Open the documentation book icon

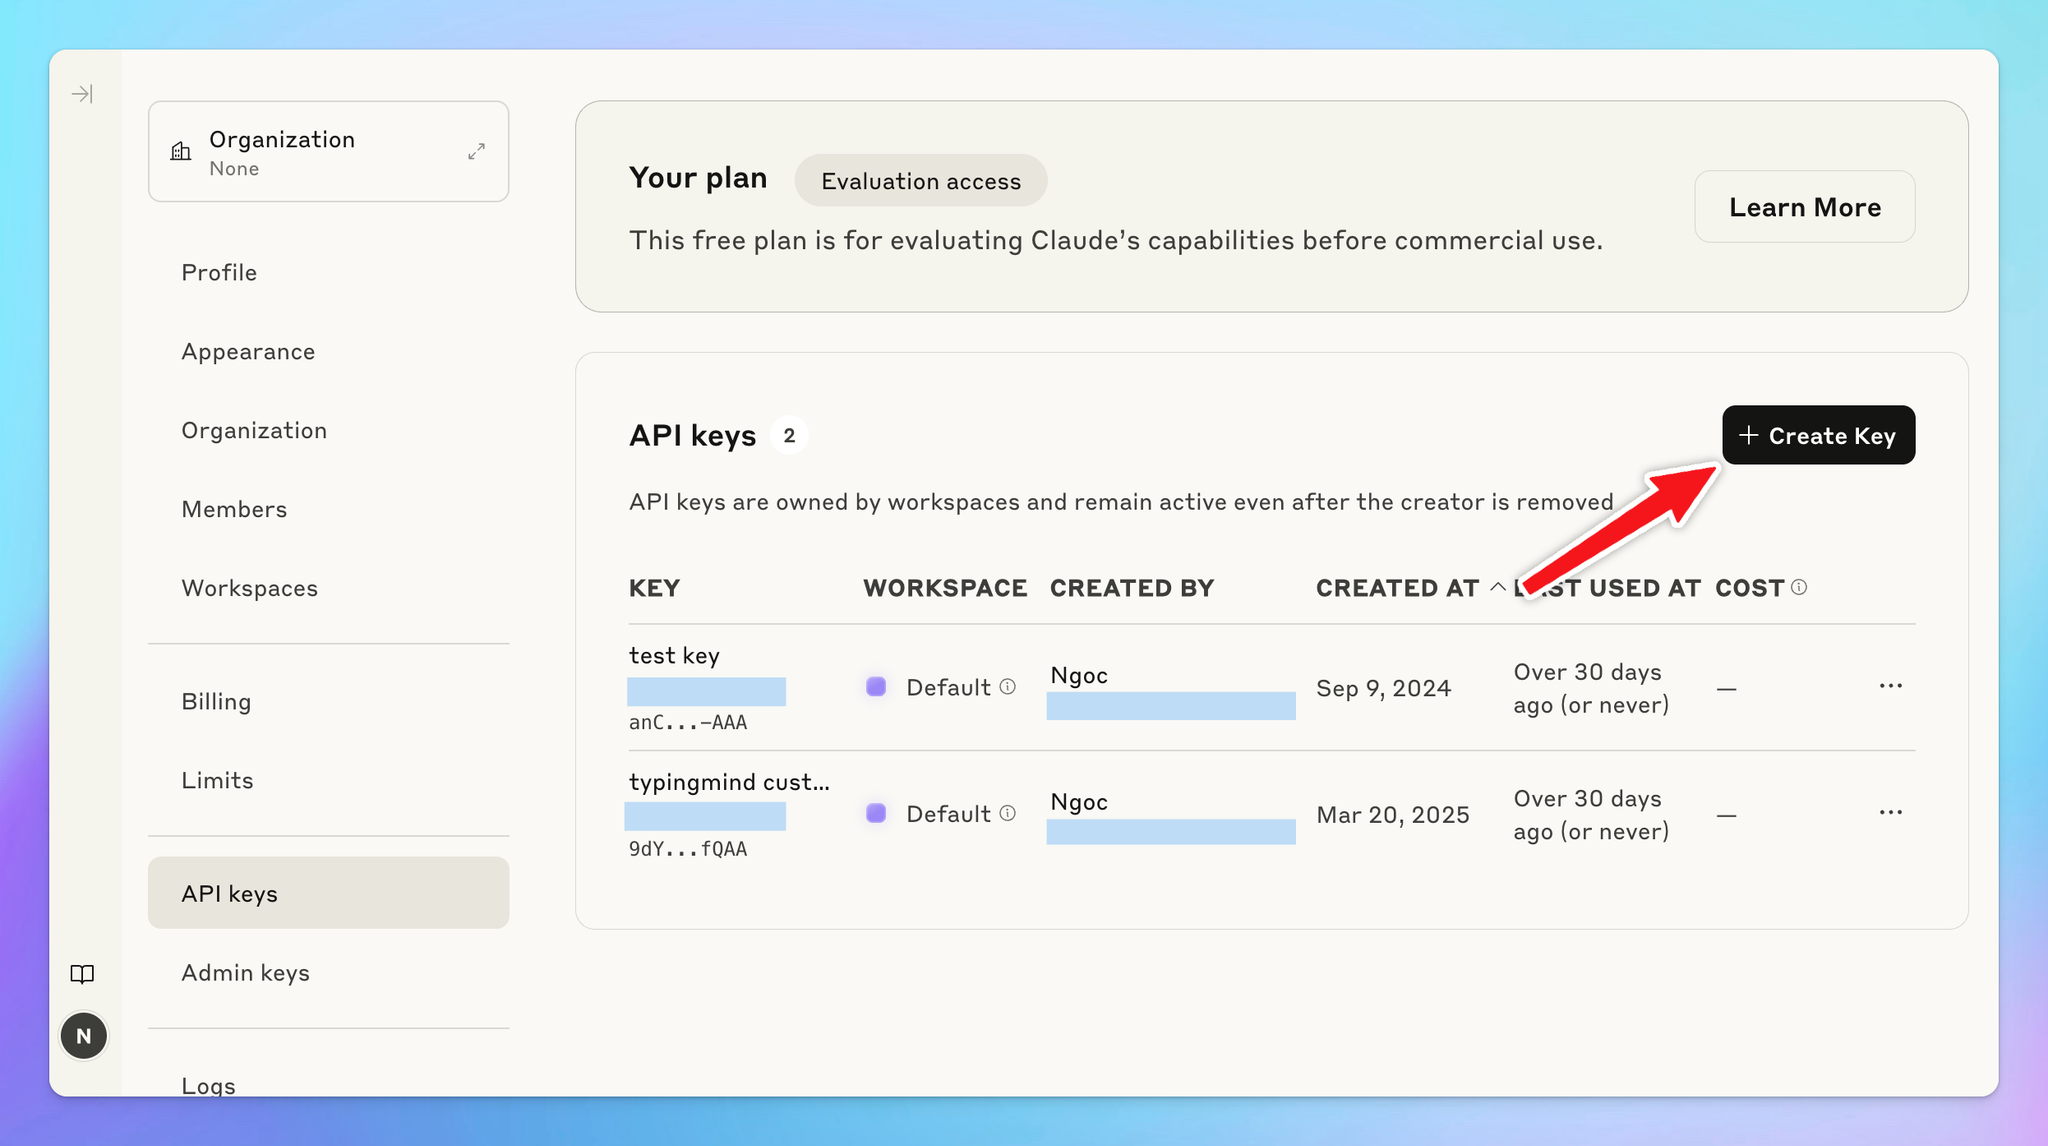pos(82,974)
